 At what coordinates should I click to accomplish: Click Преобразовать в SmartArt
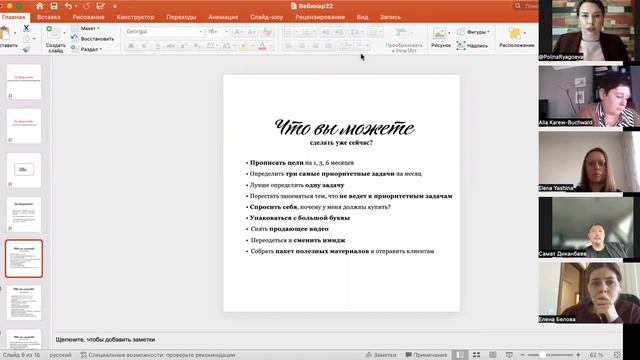(x=403, y=40)
